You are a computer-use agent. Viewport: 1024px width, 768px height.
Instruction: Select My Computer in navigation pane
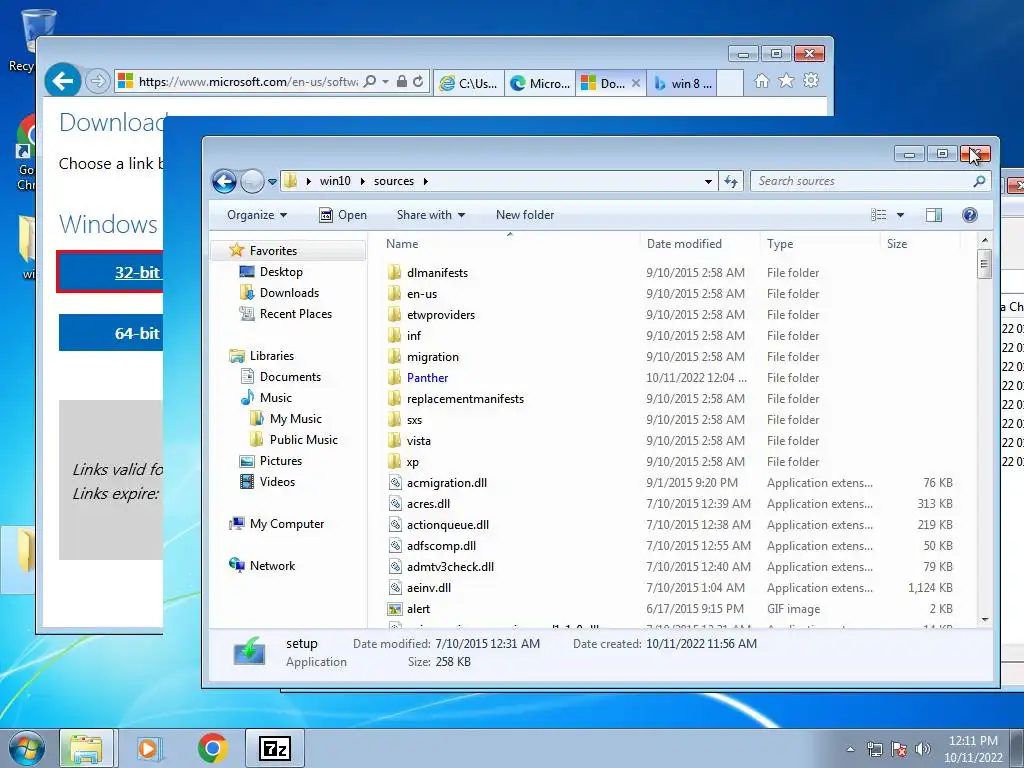(287, 524)
